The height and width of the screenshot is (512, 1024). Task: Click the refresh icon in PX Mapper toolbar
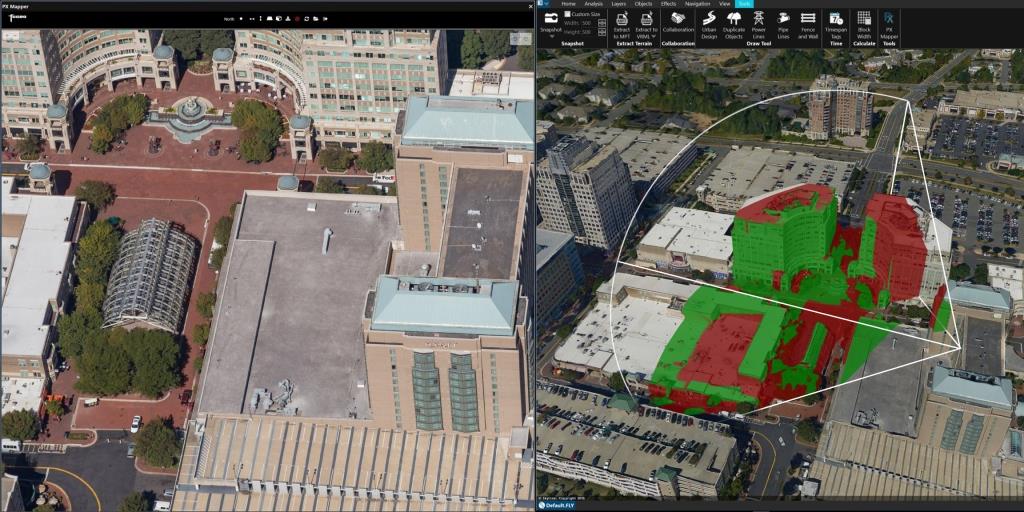click(306, 19)
